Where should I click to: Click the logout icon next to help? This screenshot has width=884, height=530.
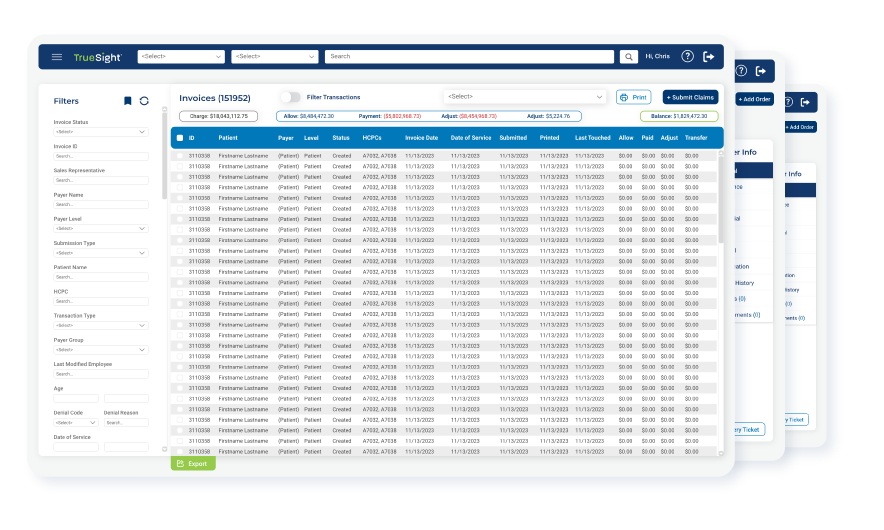click(709, 57)
